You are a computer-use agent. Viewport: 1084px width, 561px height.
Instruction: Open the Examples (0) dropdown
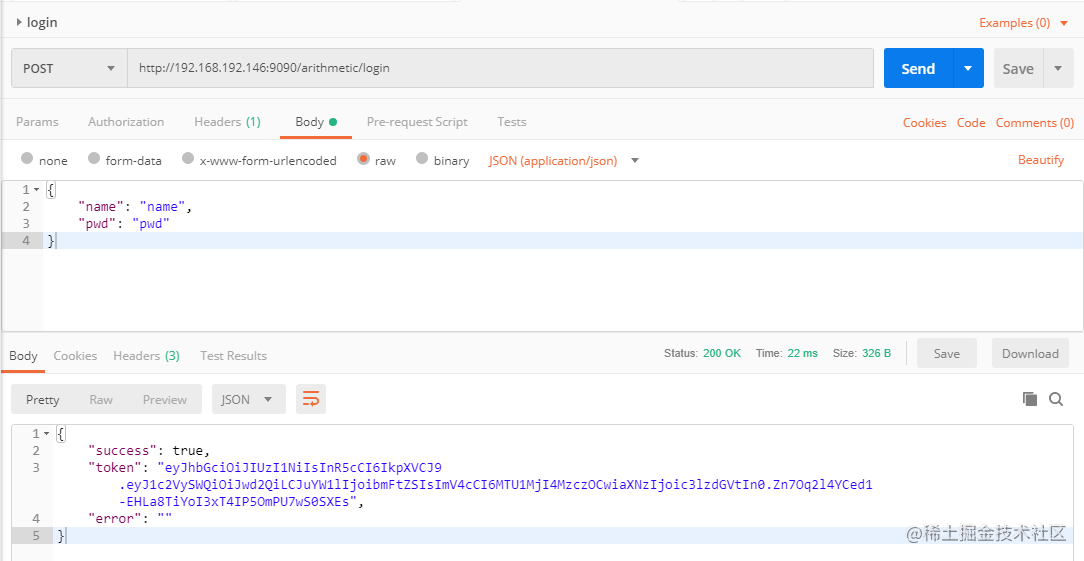point(1024,23)
